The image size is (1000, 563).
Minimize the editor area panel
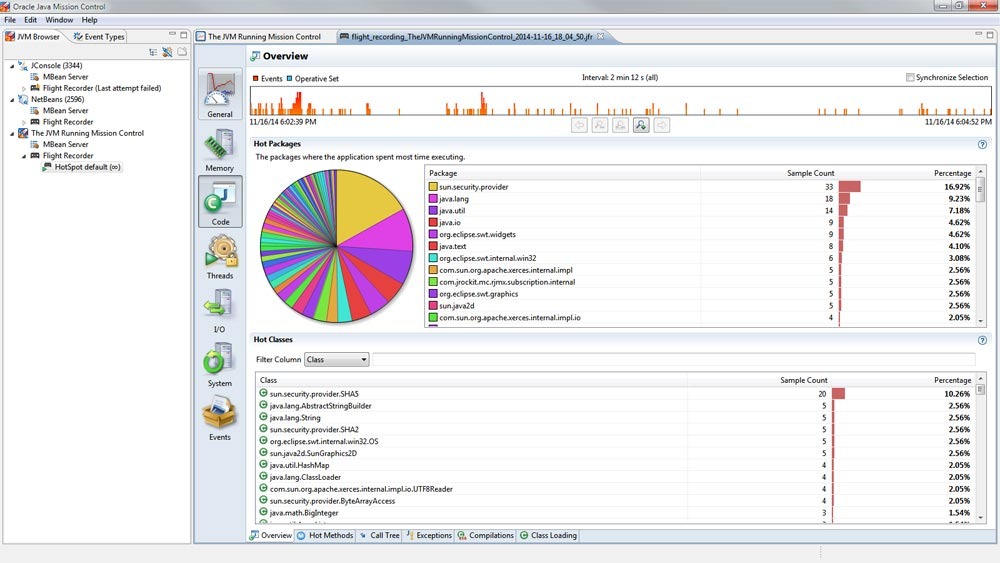tap(978, 34)
